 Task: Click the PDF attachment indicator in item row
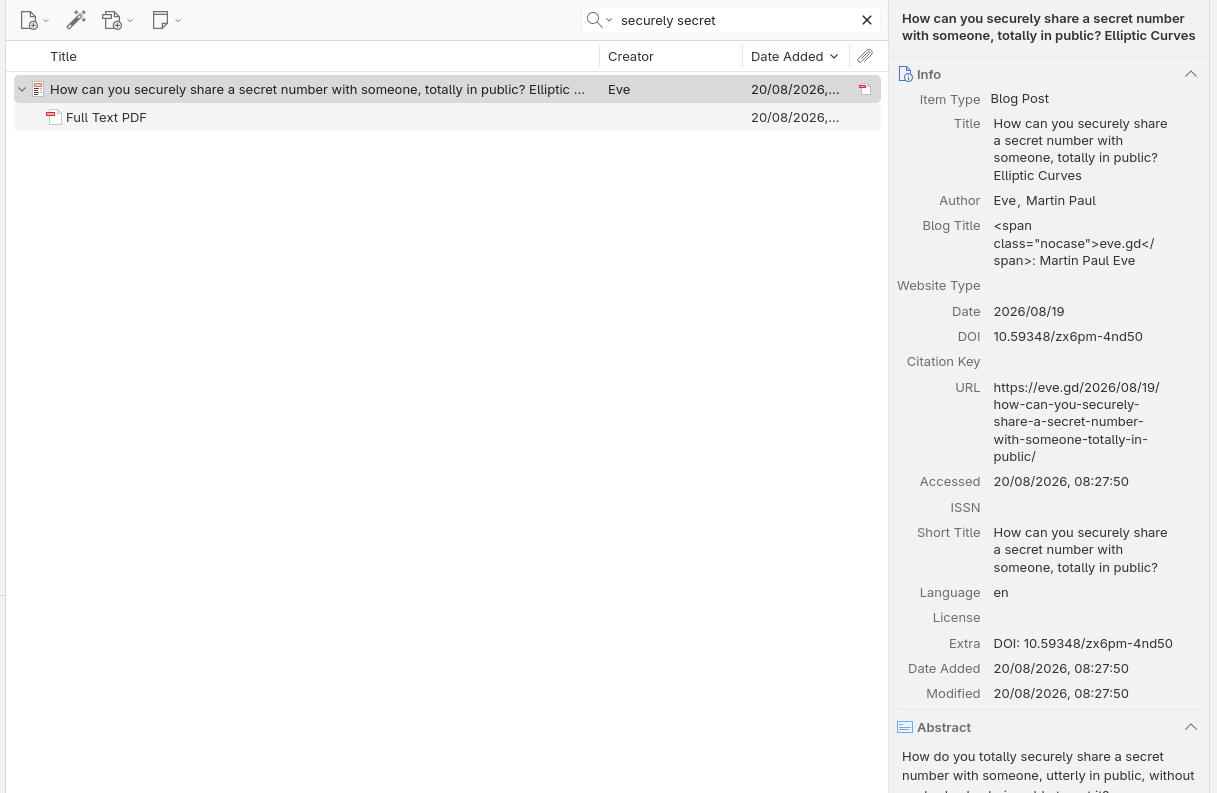[x=865, y=89]
